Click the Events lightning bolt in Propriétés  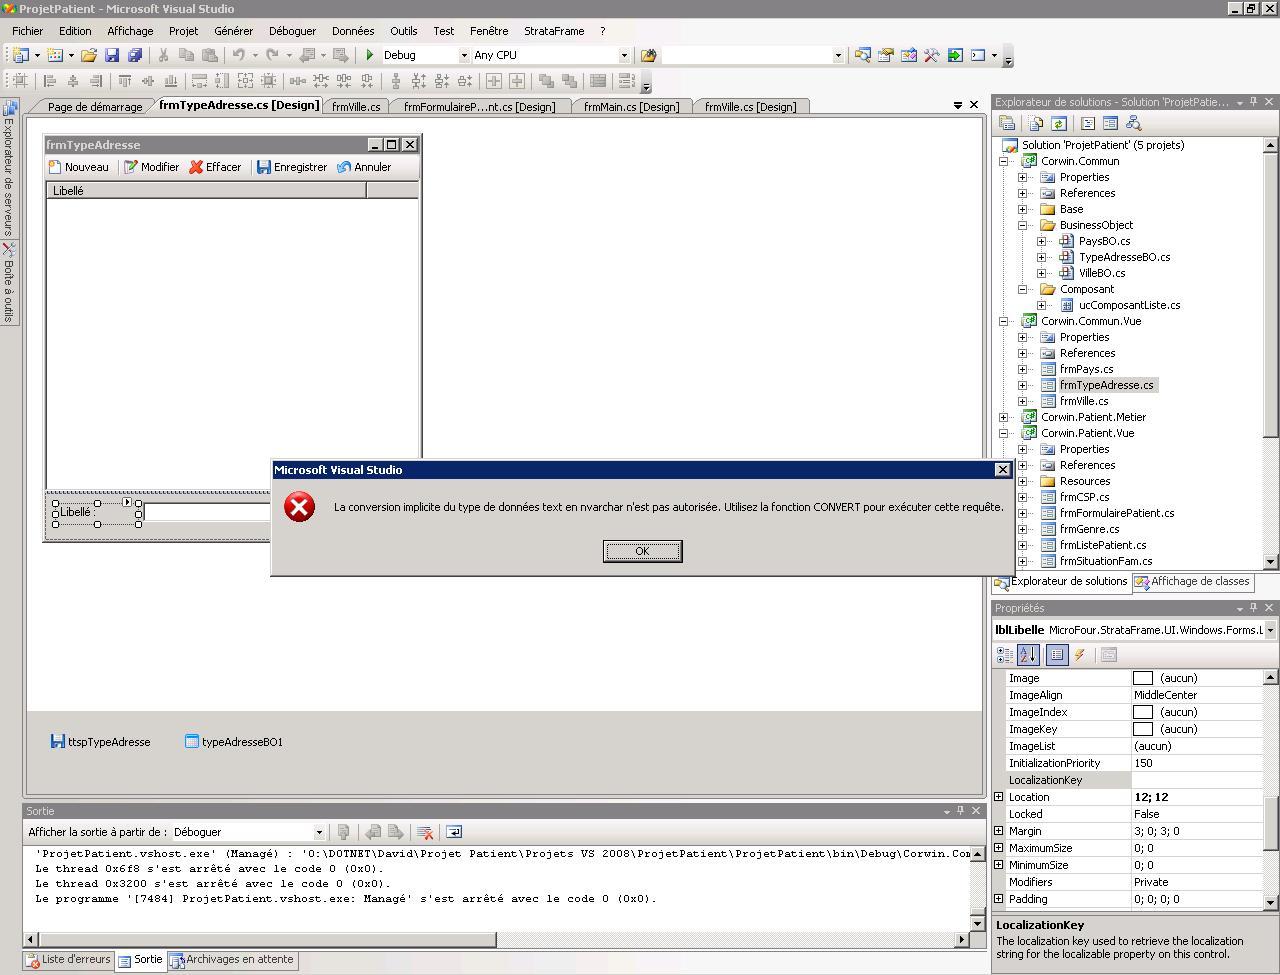1080,655
